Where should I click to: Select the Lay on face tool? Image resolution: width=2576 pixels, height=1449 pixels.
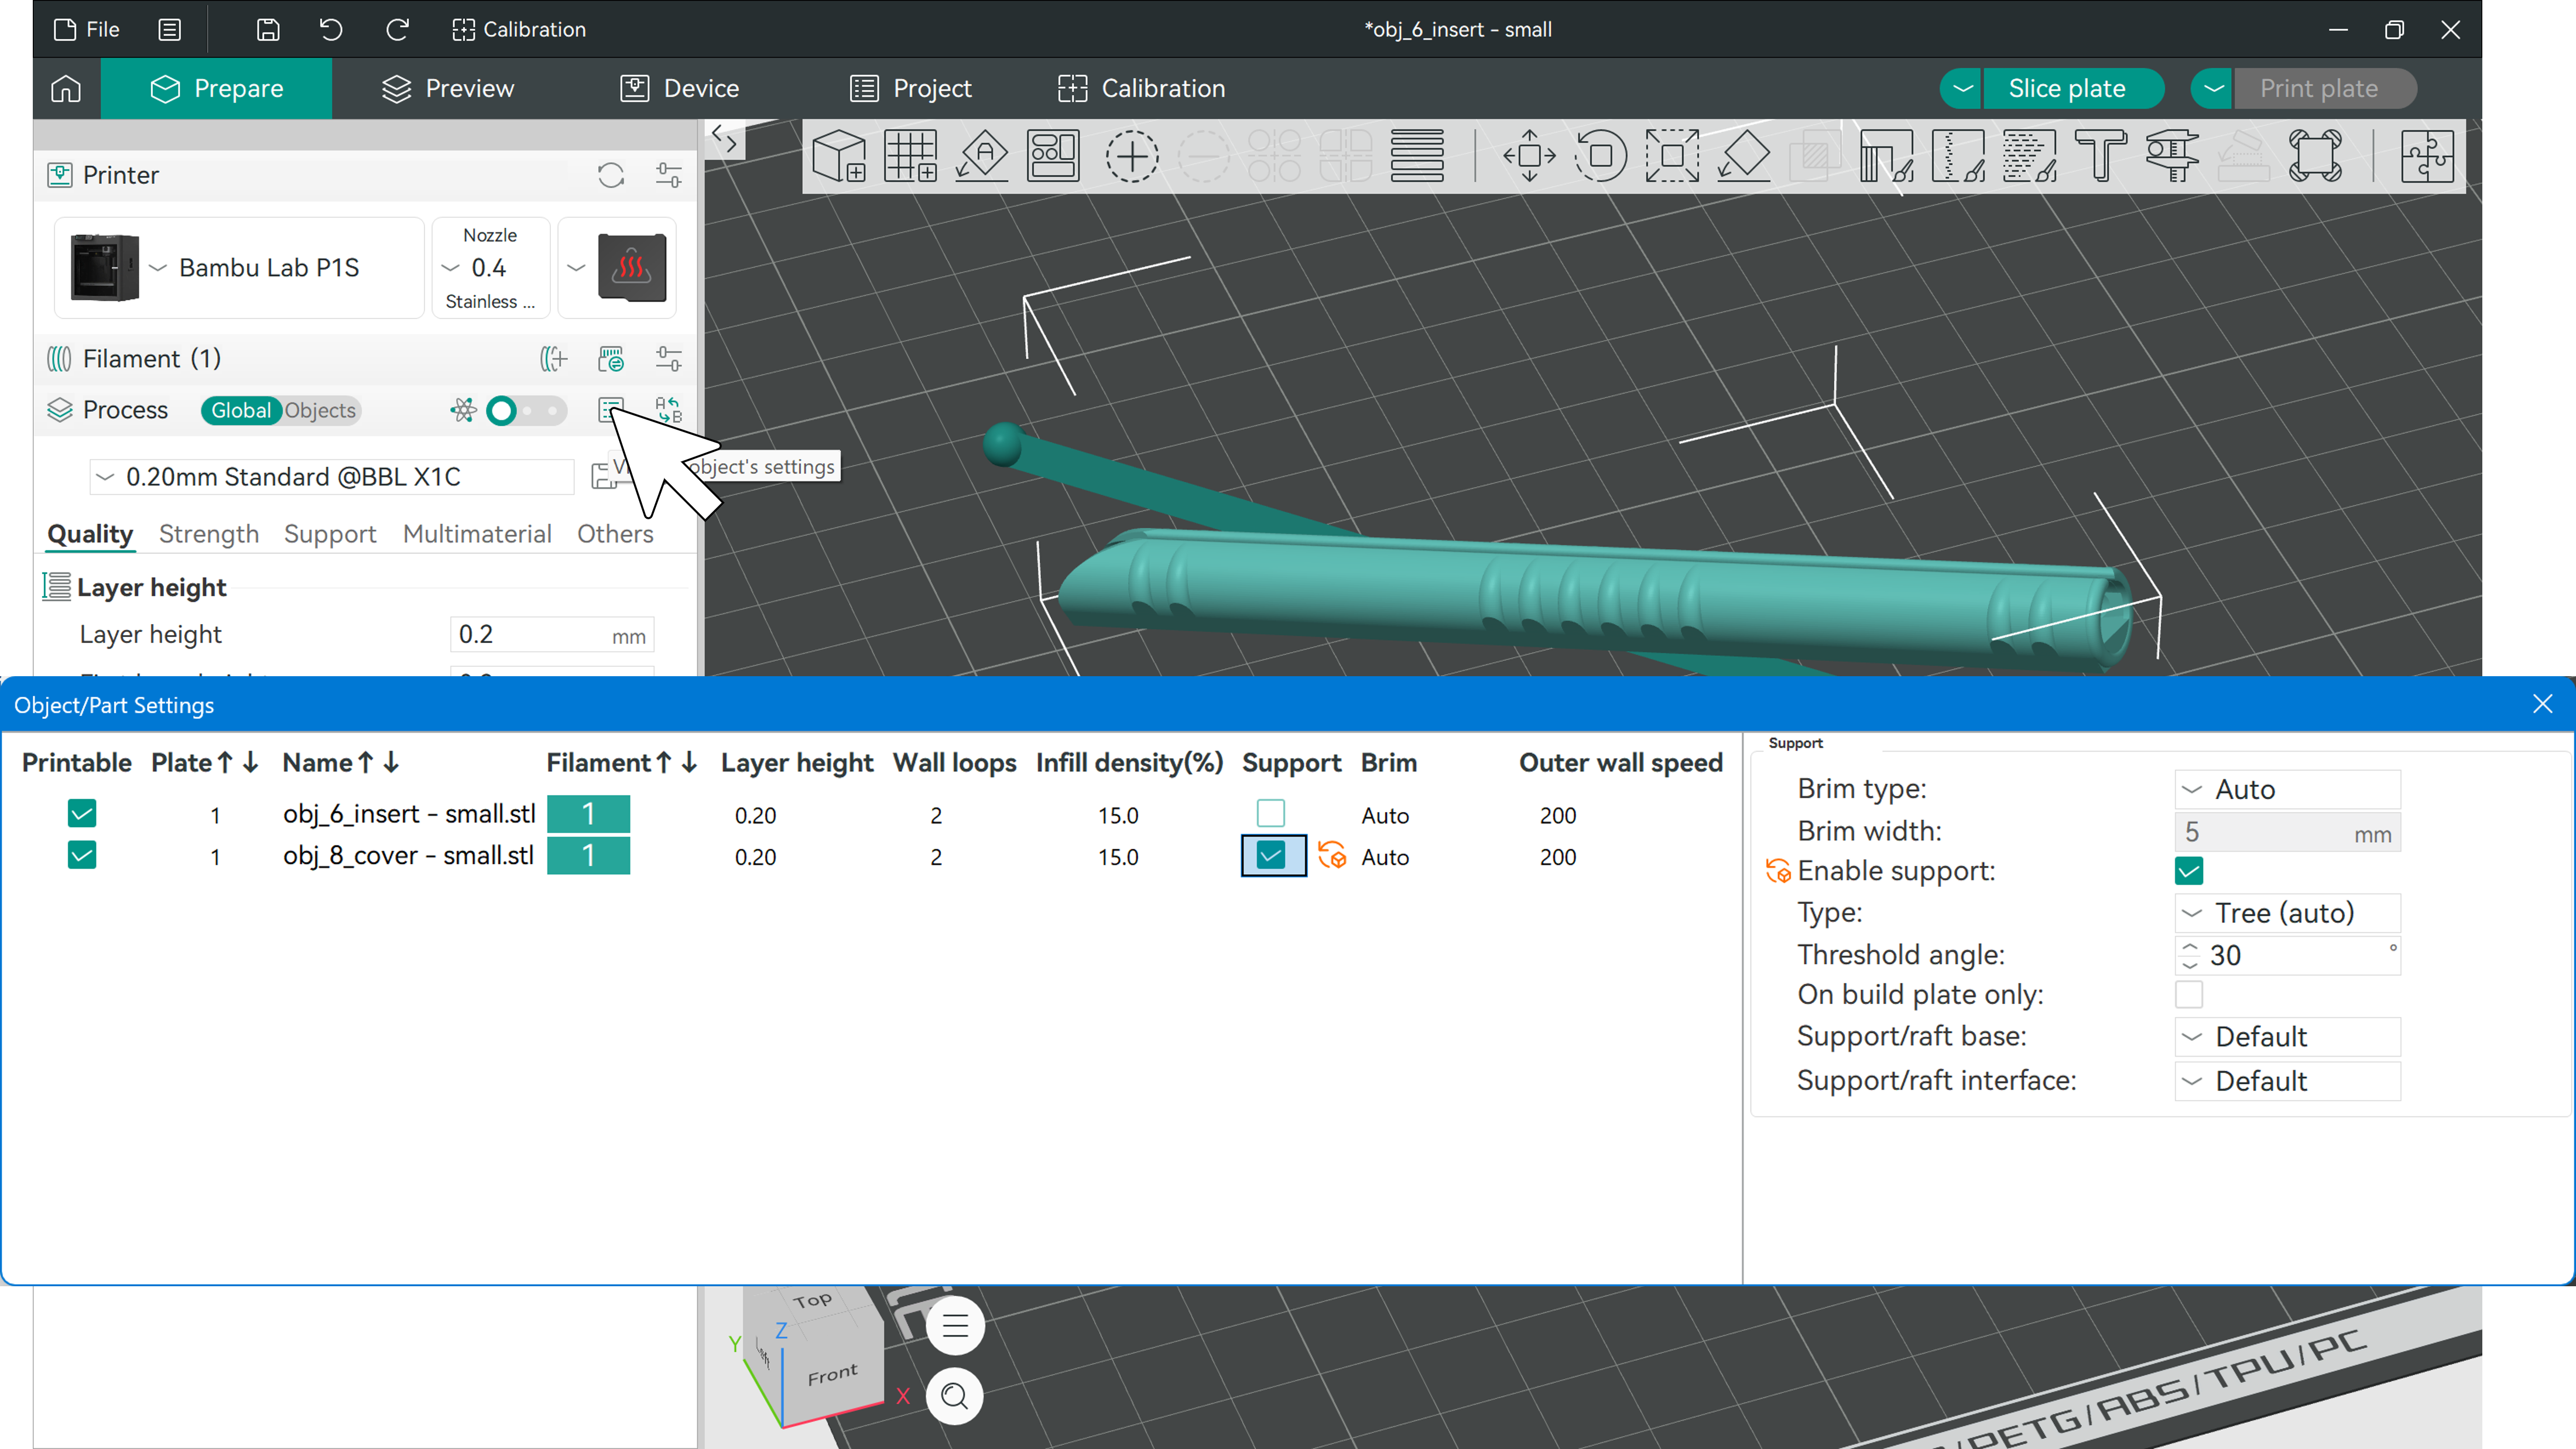1744,156
